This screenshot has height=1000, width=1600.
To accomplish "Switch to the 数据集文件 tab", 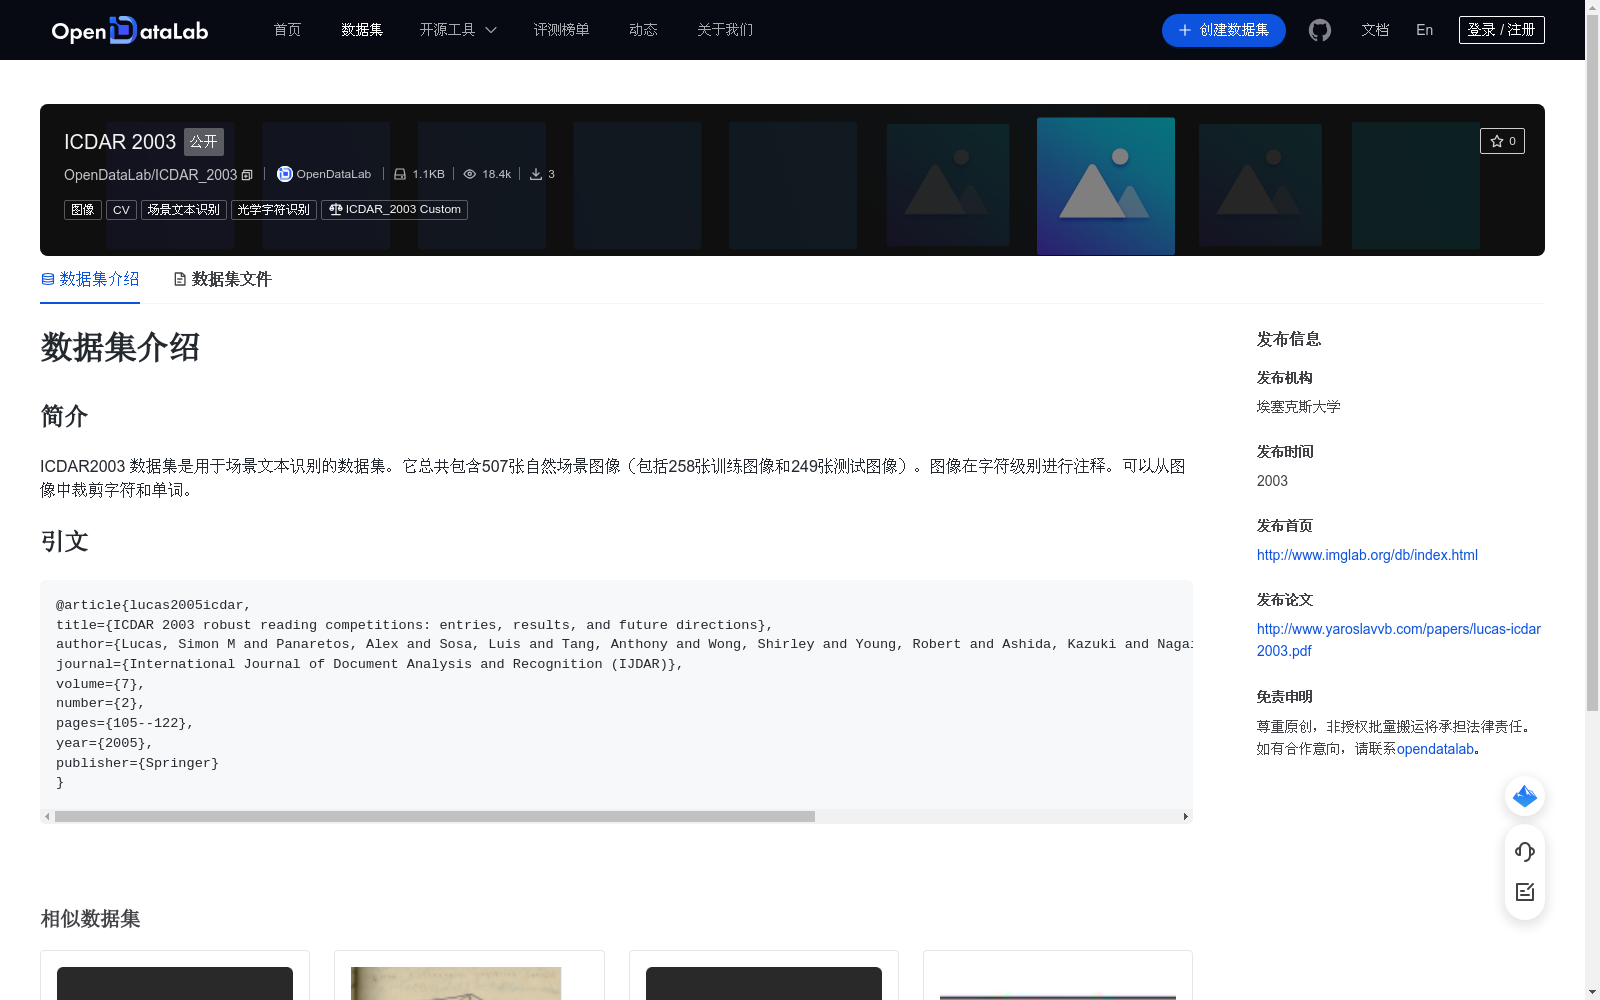I will [222, 279].
